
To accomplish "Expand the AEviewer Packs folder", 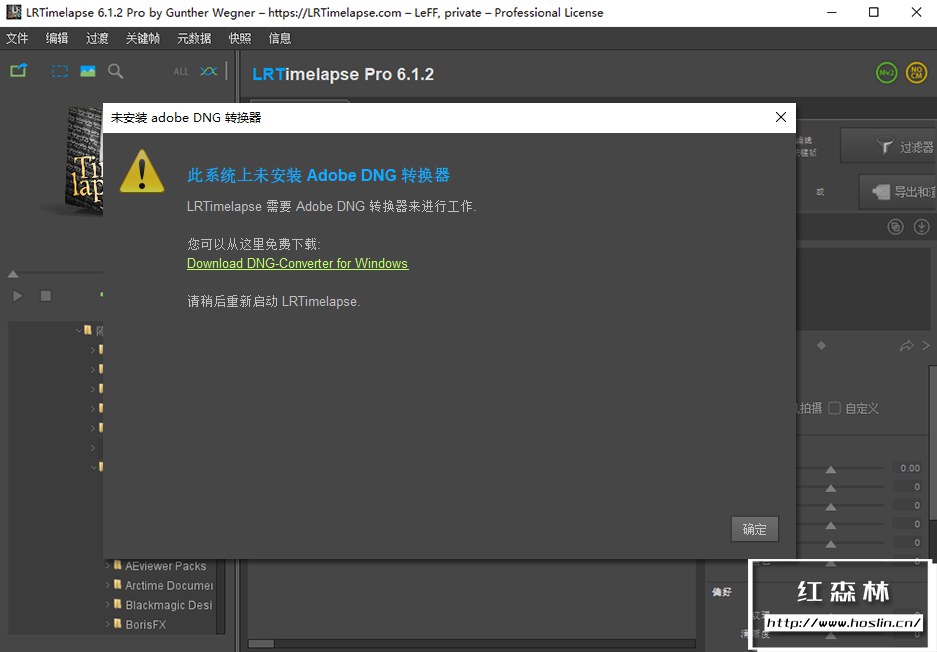I will 108,565.
